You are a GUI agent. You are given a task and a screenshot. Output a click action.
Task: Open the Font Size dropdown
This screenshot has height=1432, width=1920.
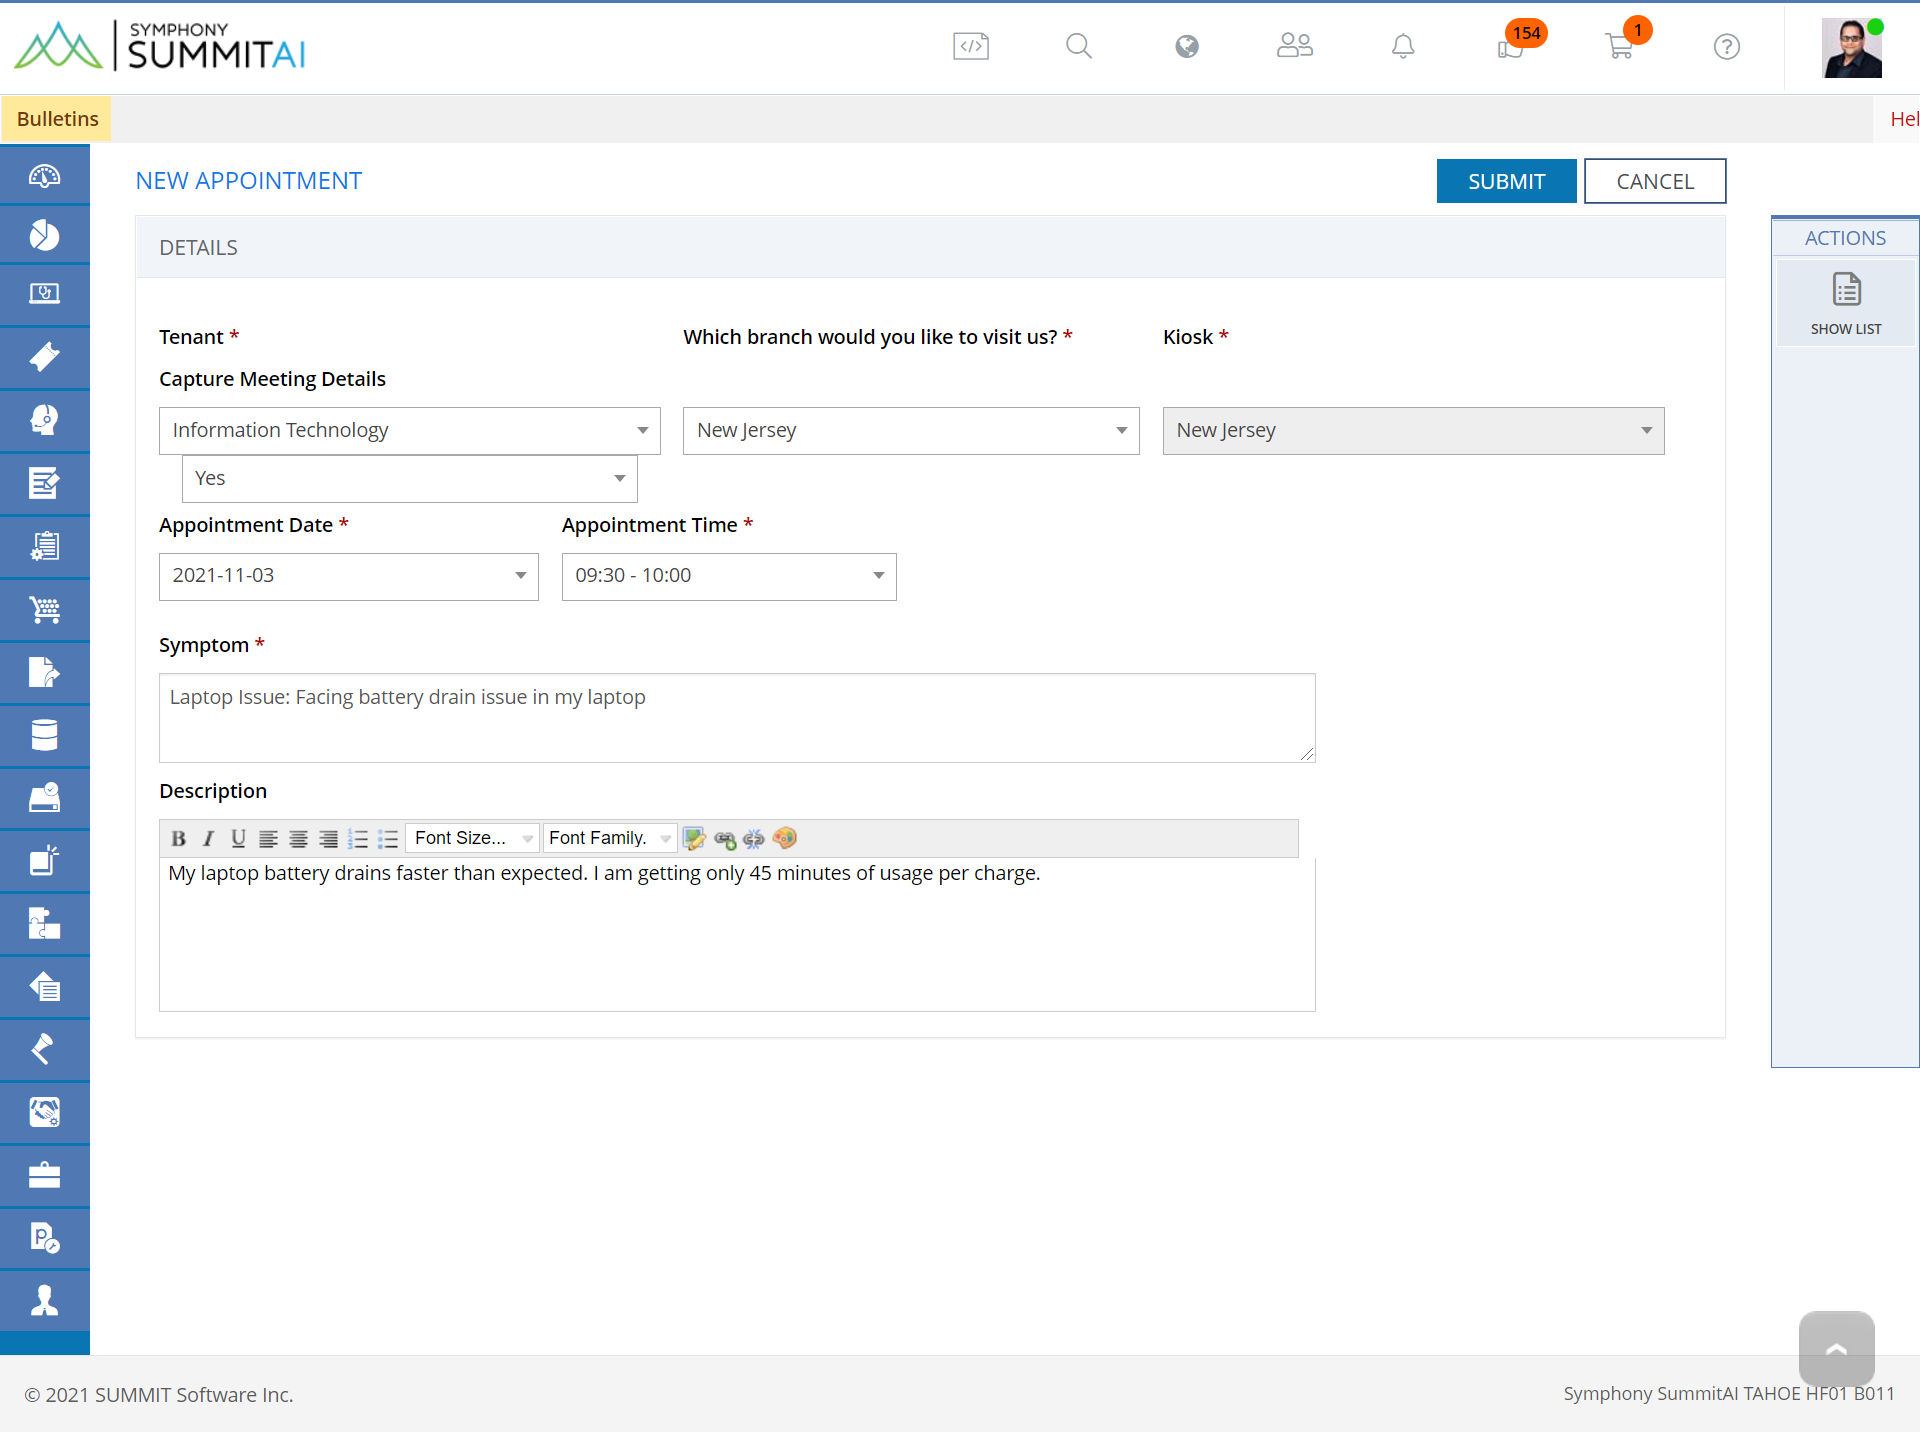click(472, 839)
